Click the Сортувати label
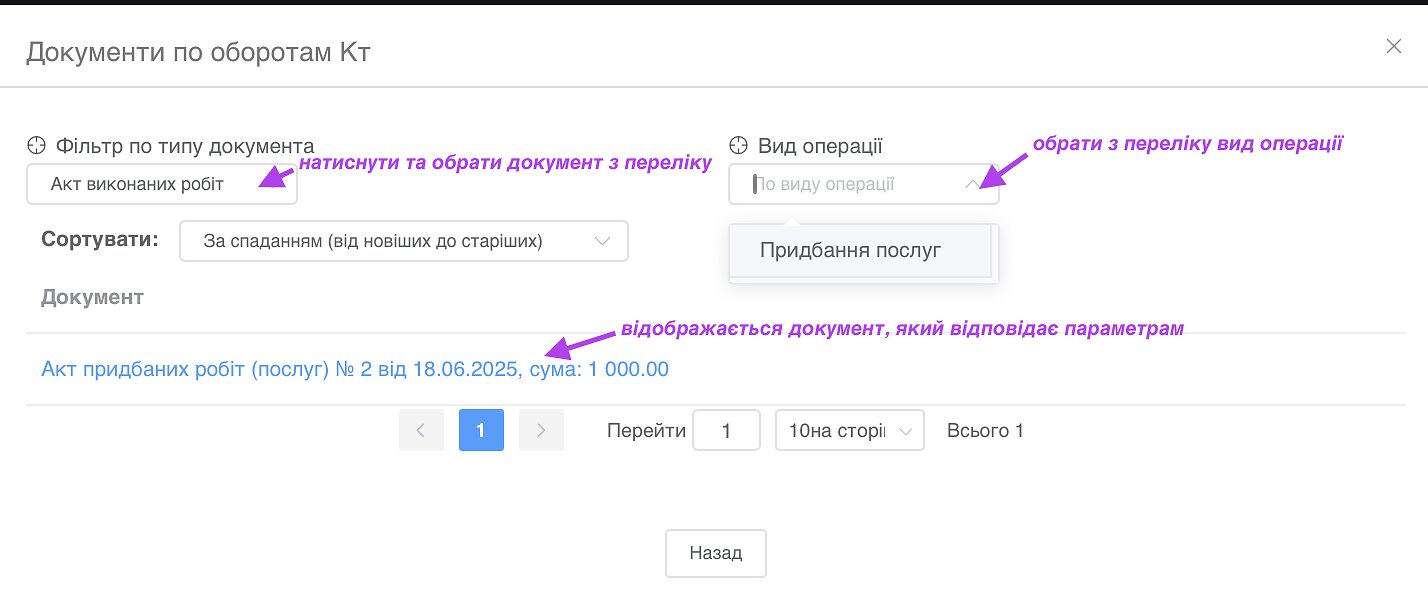This screenshot has width=1428, height=608. (x=100, y=240)
